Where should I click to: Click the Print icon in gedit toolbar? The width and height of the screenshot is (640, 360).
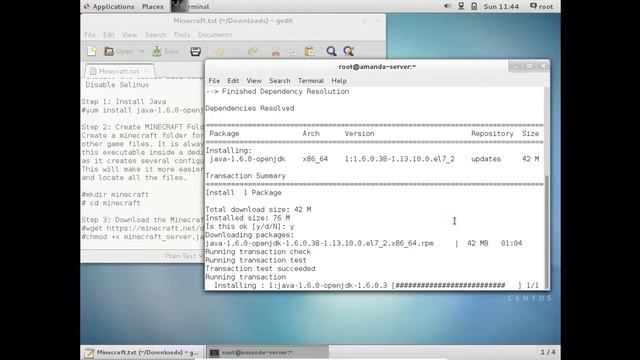(196, 51)
